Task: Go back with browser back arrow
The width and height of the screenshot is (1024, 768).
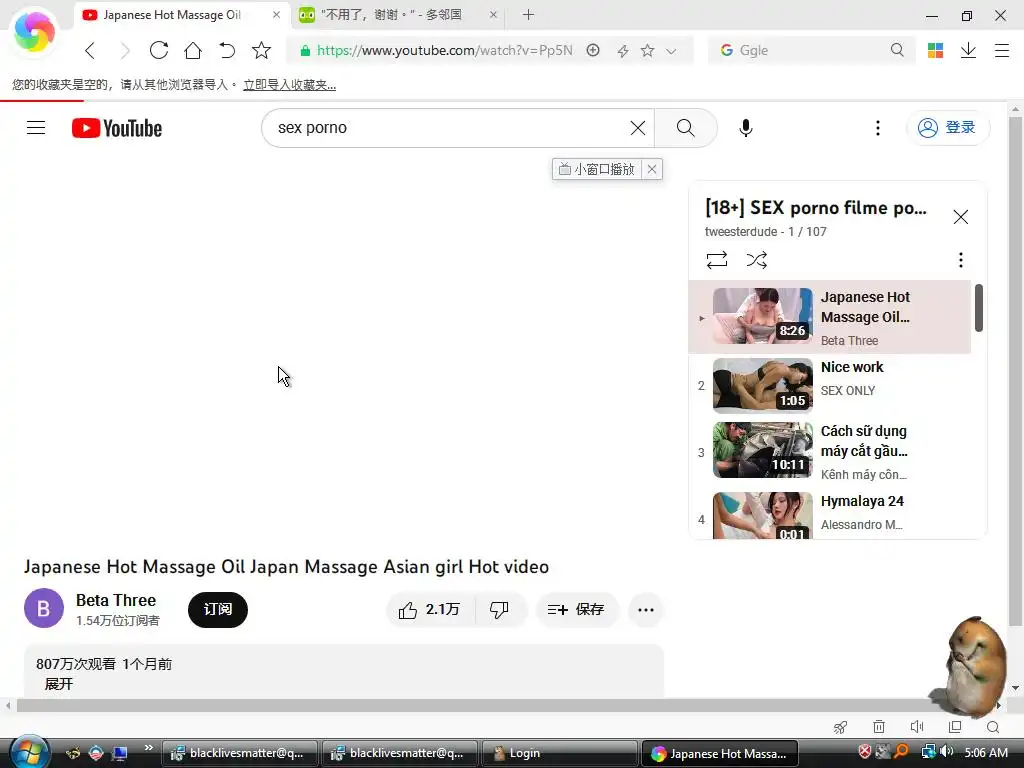Action: [90, 50]
